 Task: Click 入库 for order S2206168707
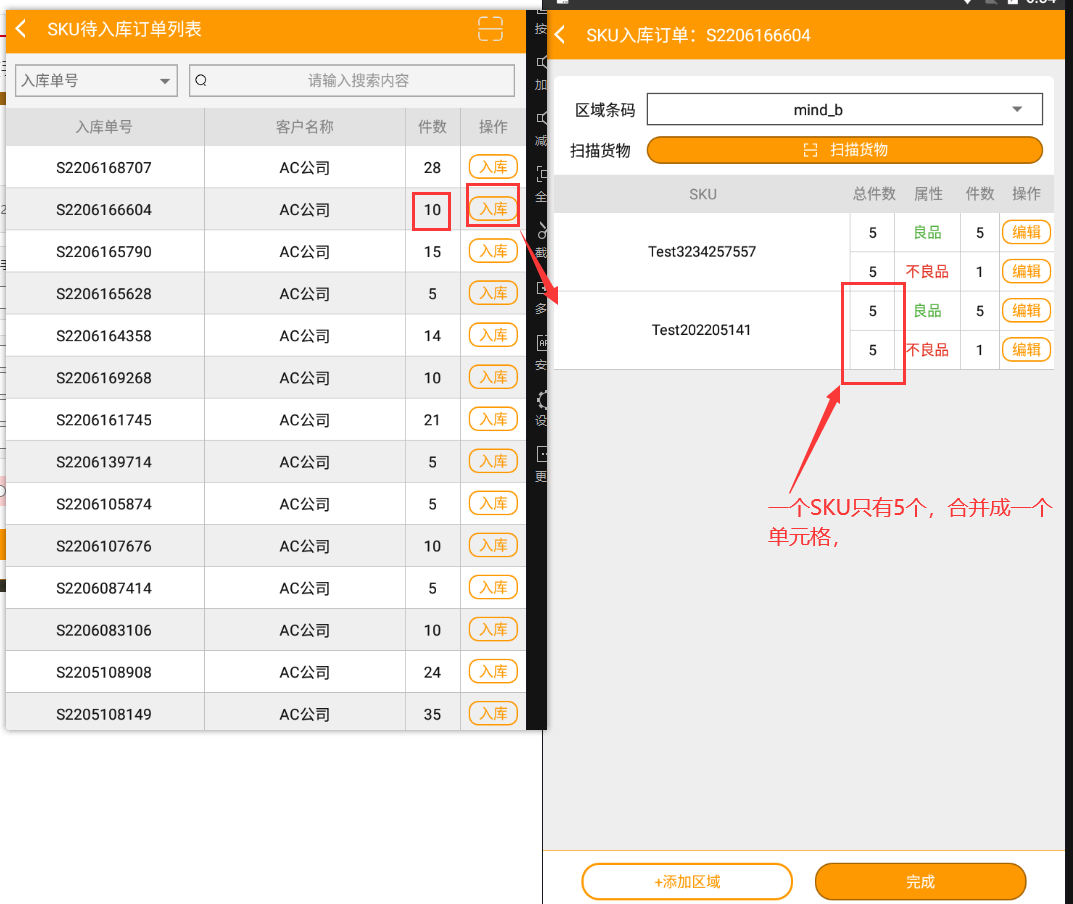pos(493,167)
